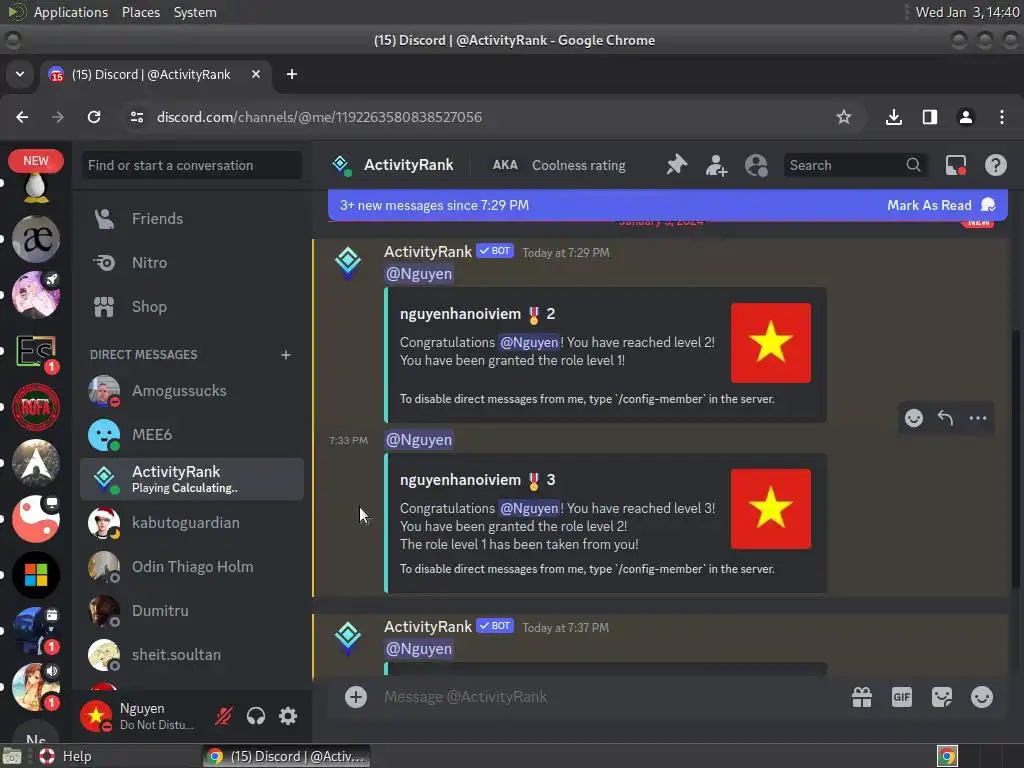Viewport: 1024px width, 768px height.
Task: Open Friends page
Action: (192, 219)
